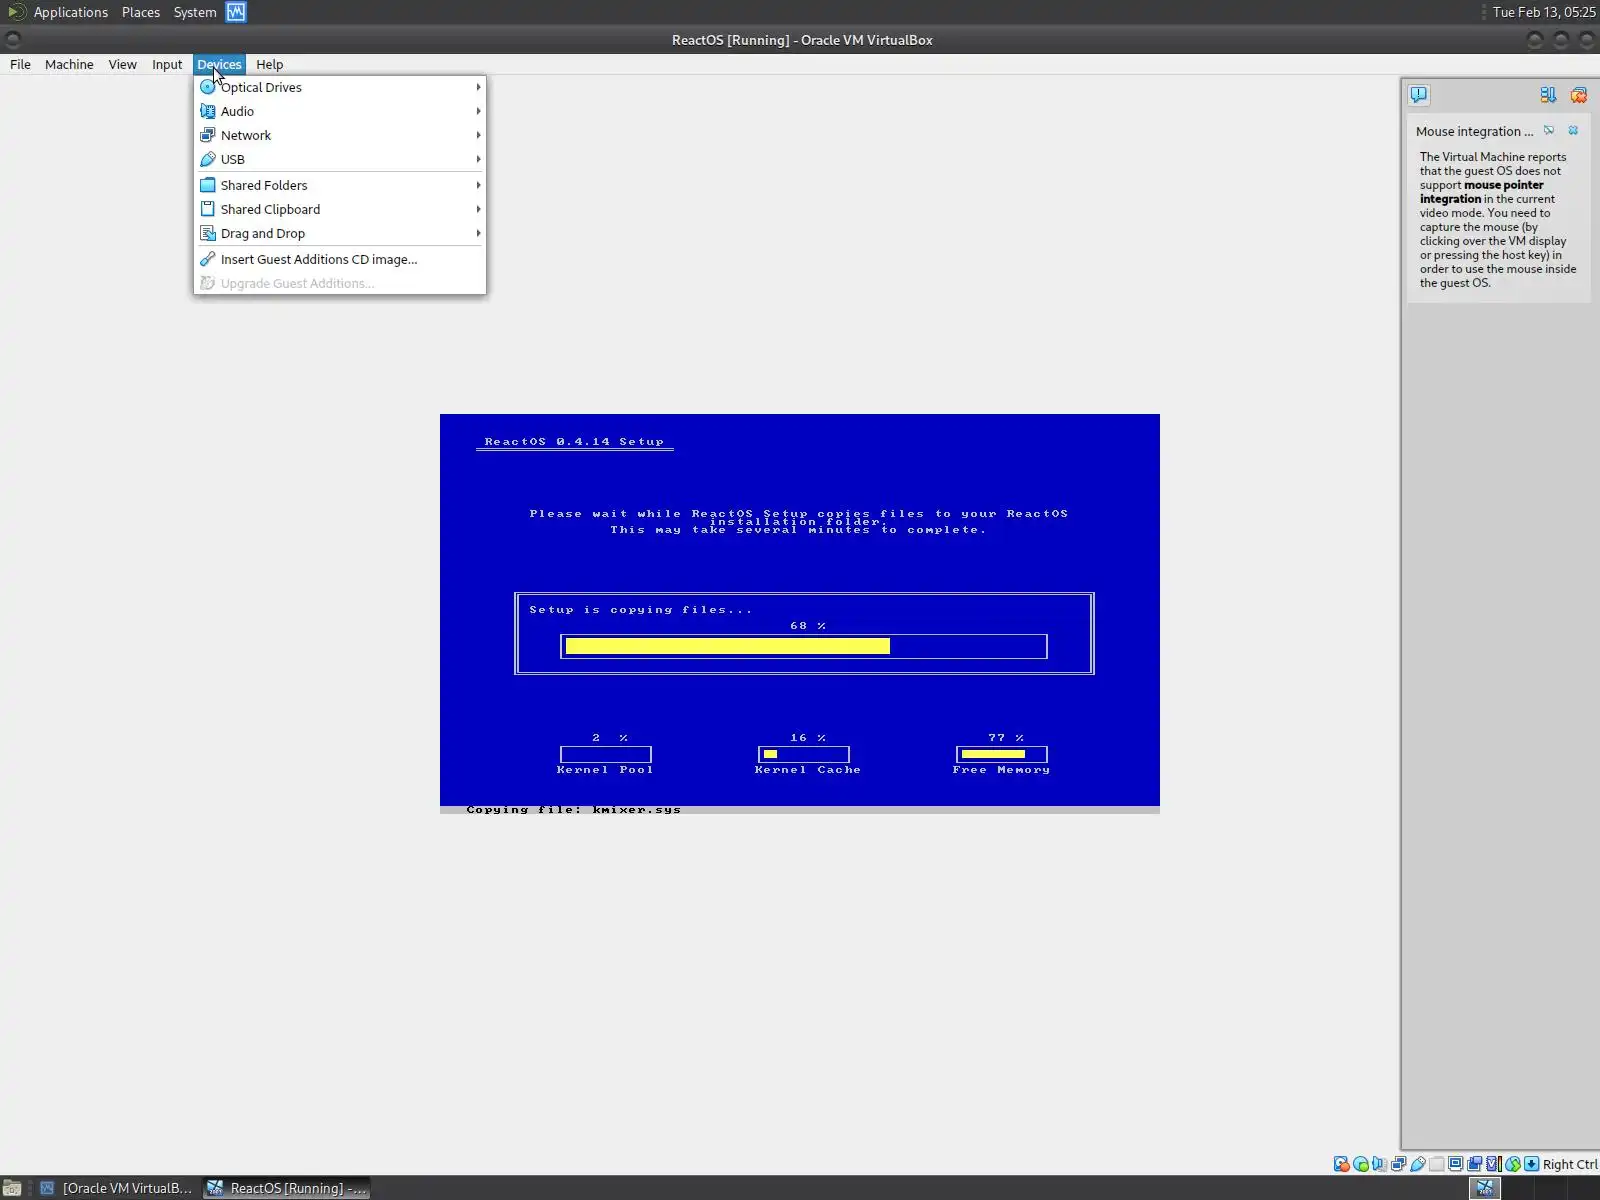Click the recording status indicator icon
1600x1200 pixels.
click(x=1475, y=1164)
